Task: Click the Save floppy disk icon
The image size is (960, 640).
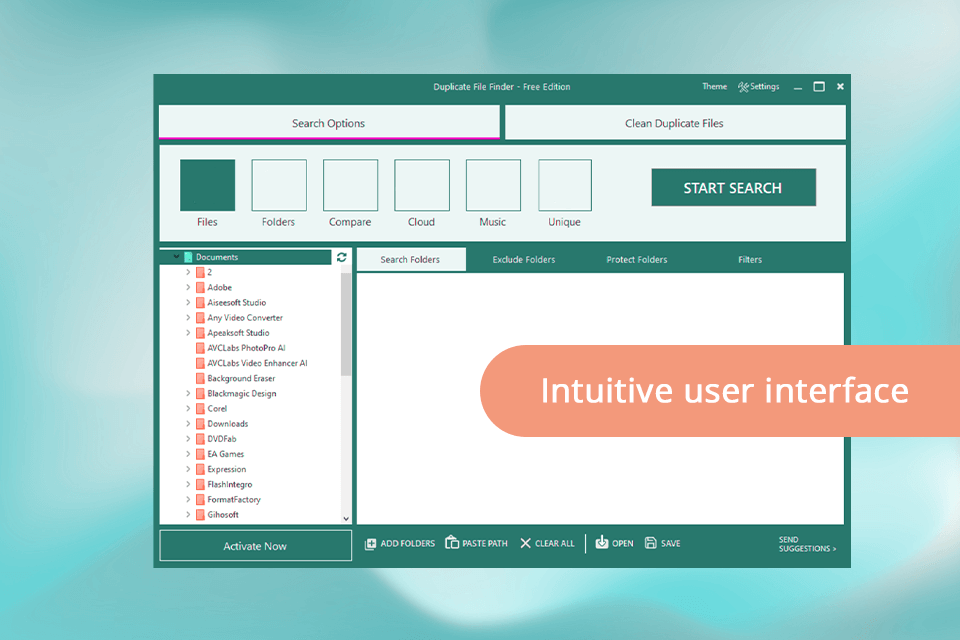Action: 651,543
